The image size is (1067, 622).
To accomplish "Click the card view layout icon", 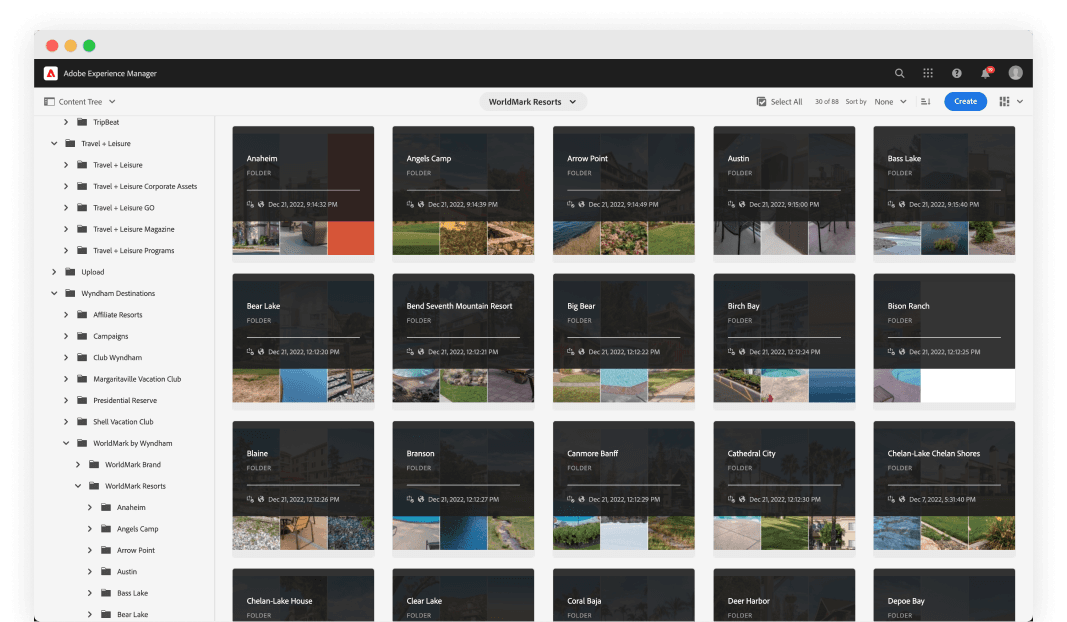I will point(1004,101).
